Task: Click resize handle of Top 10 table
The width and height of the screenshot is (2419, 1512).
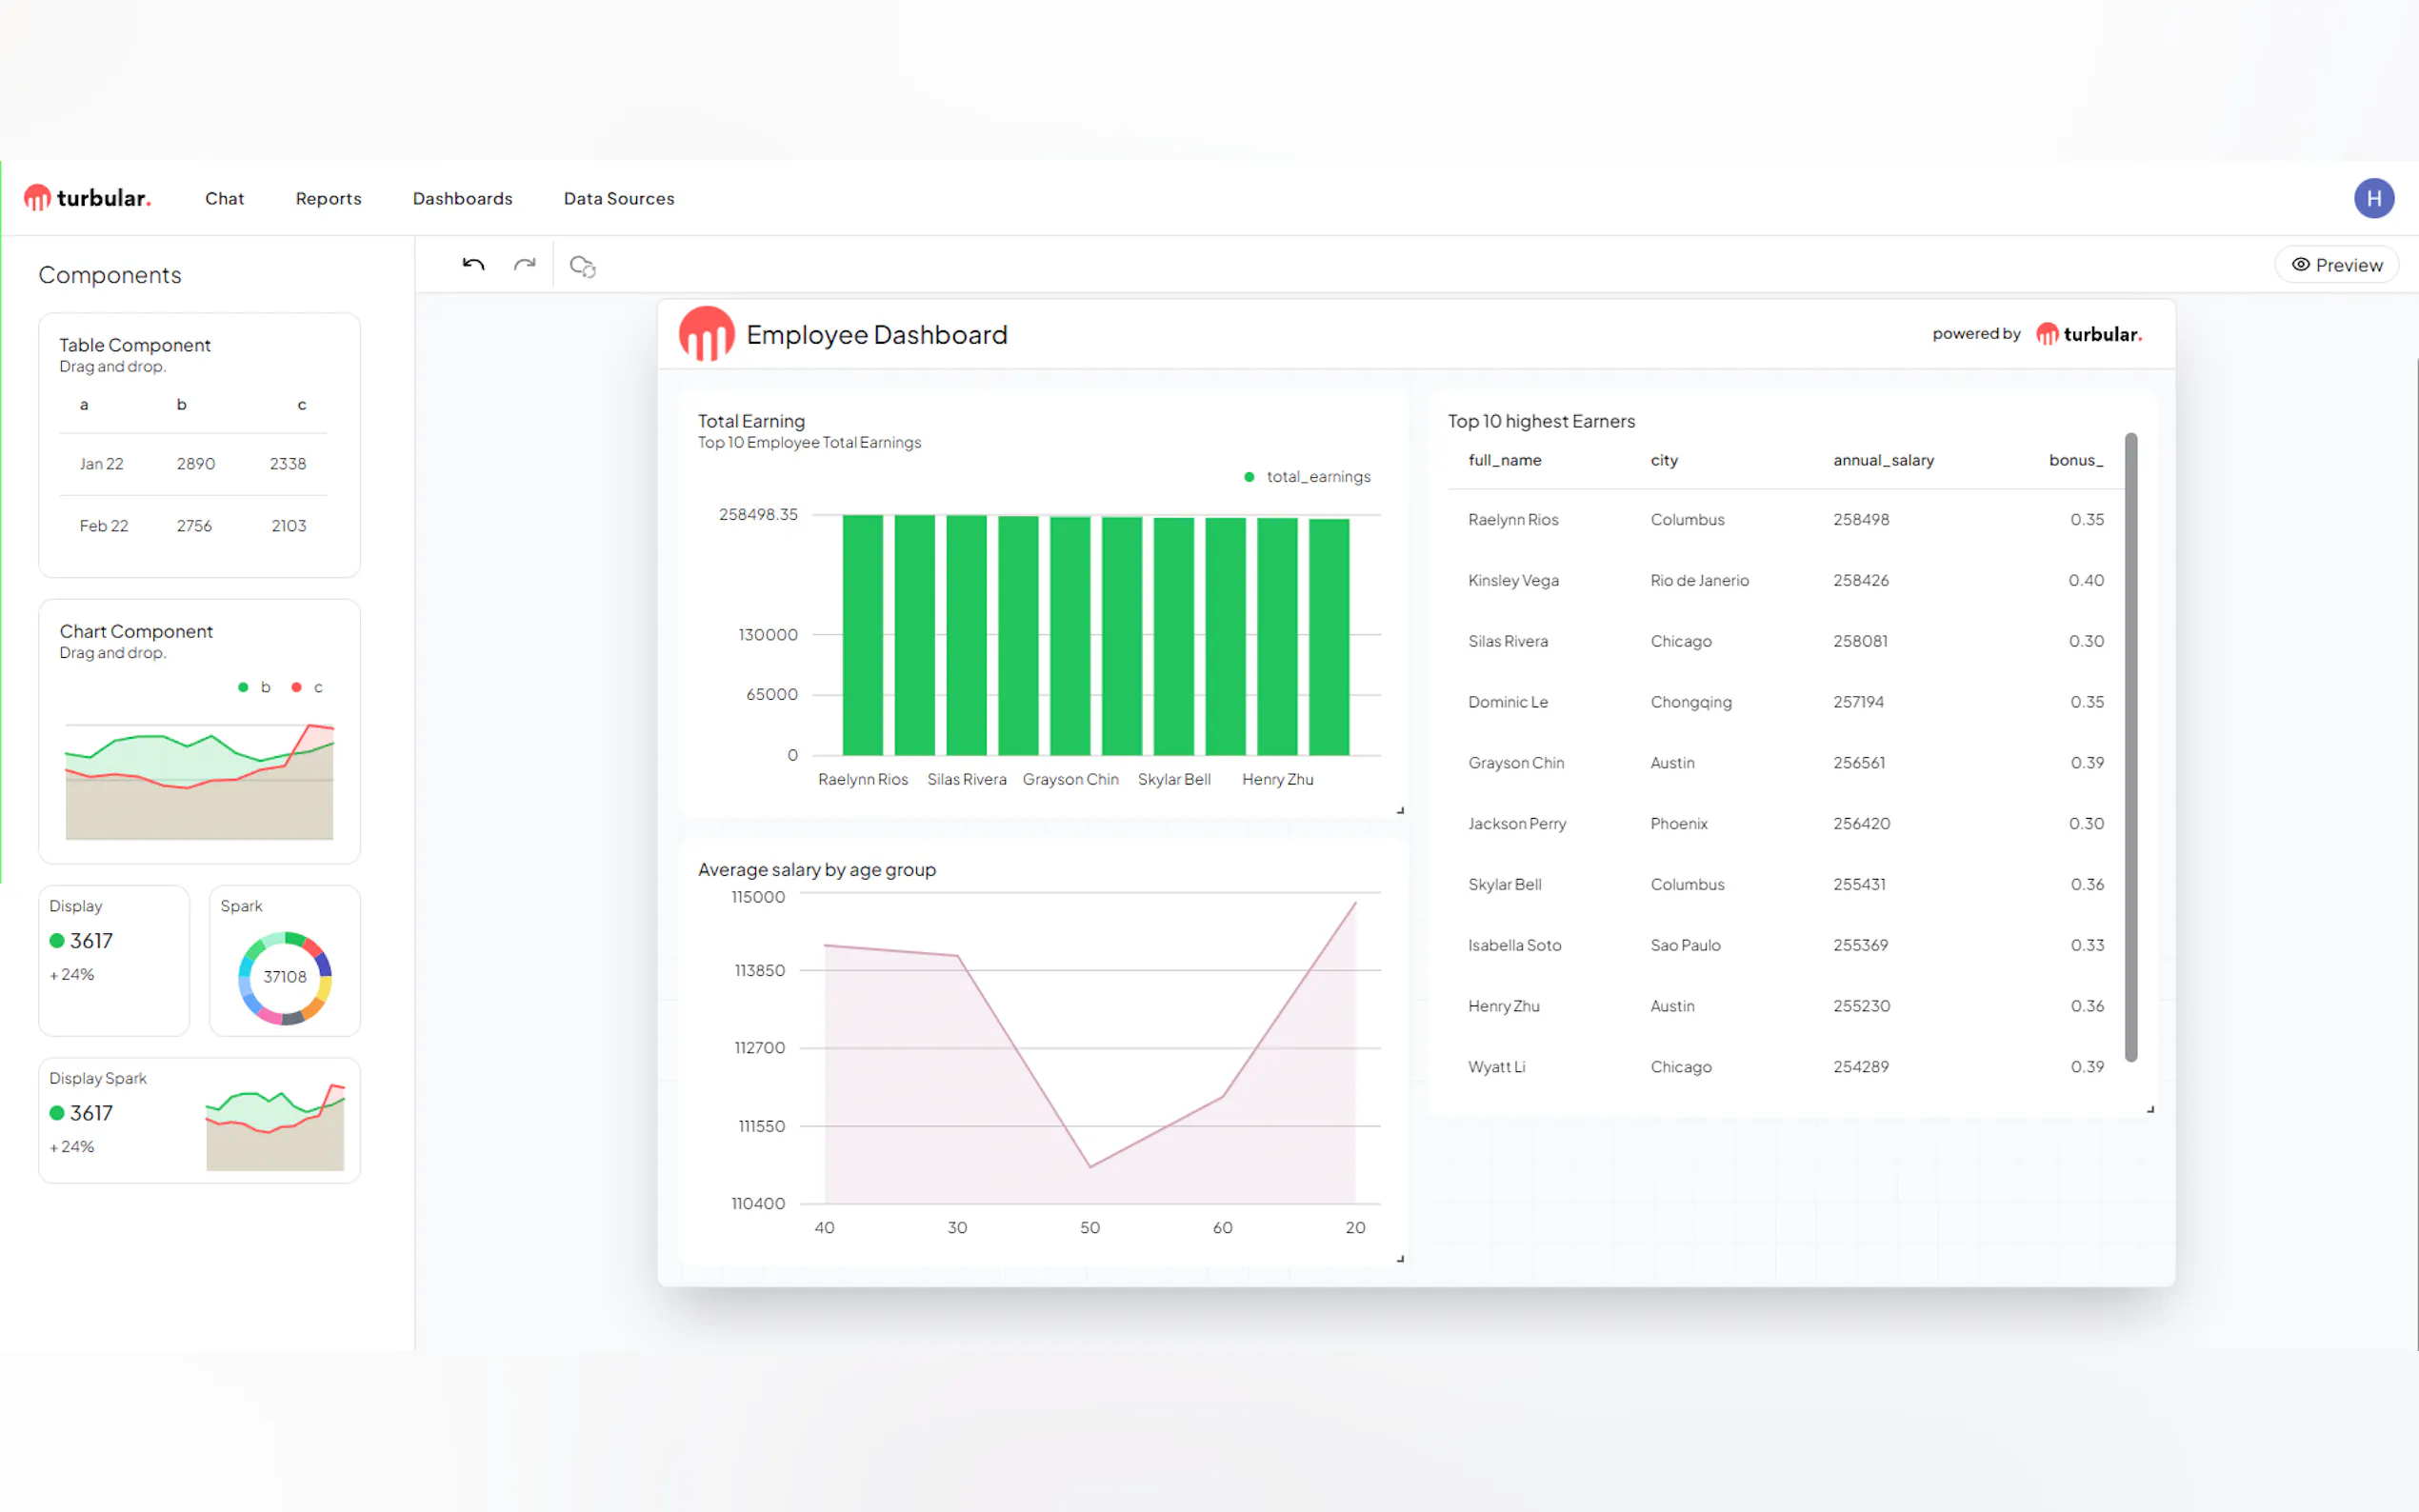Action: [2150, 1109]
